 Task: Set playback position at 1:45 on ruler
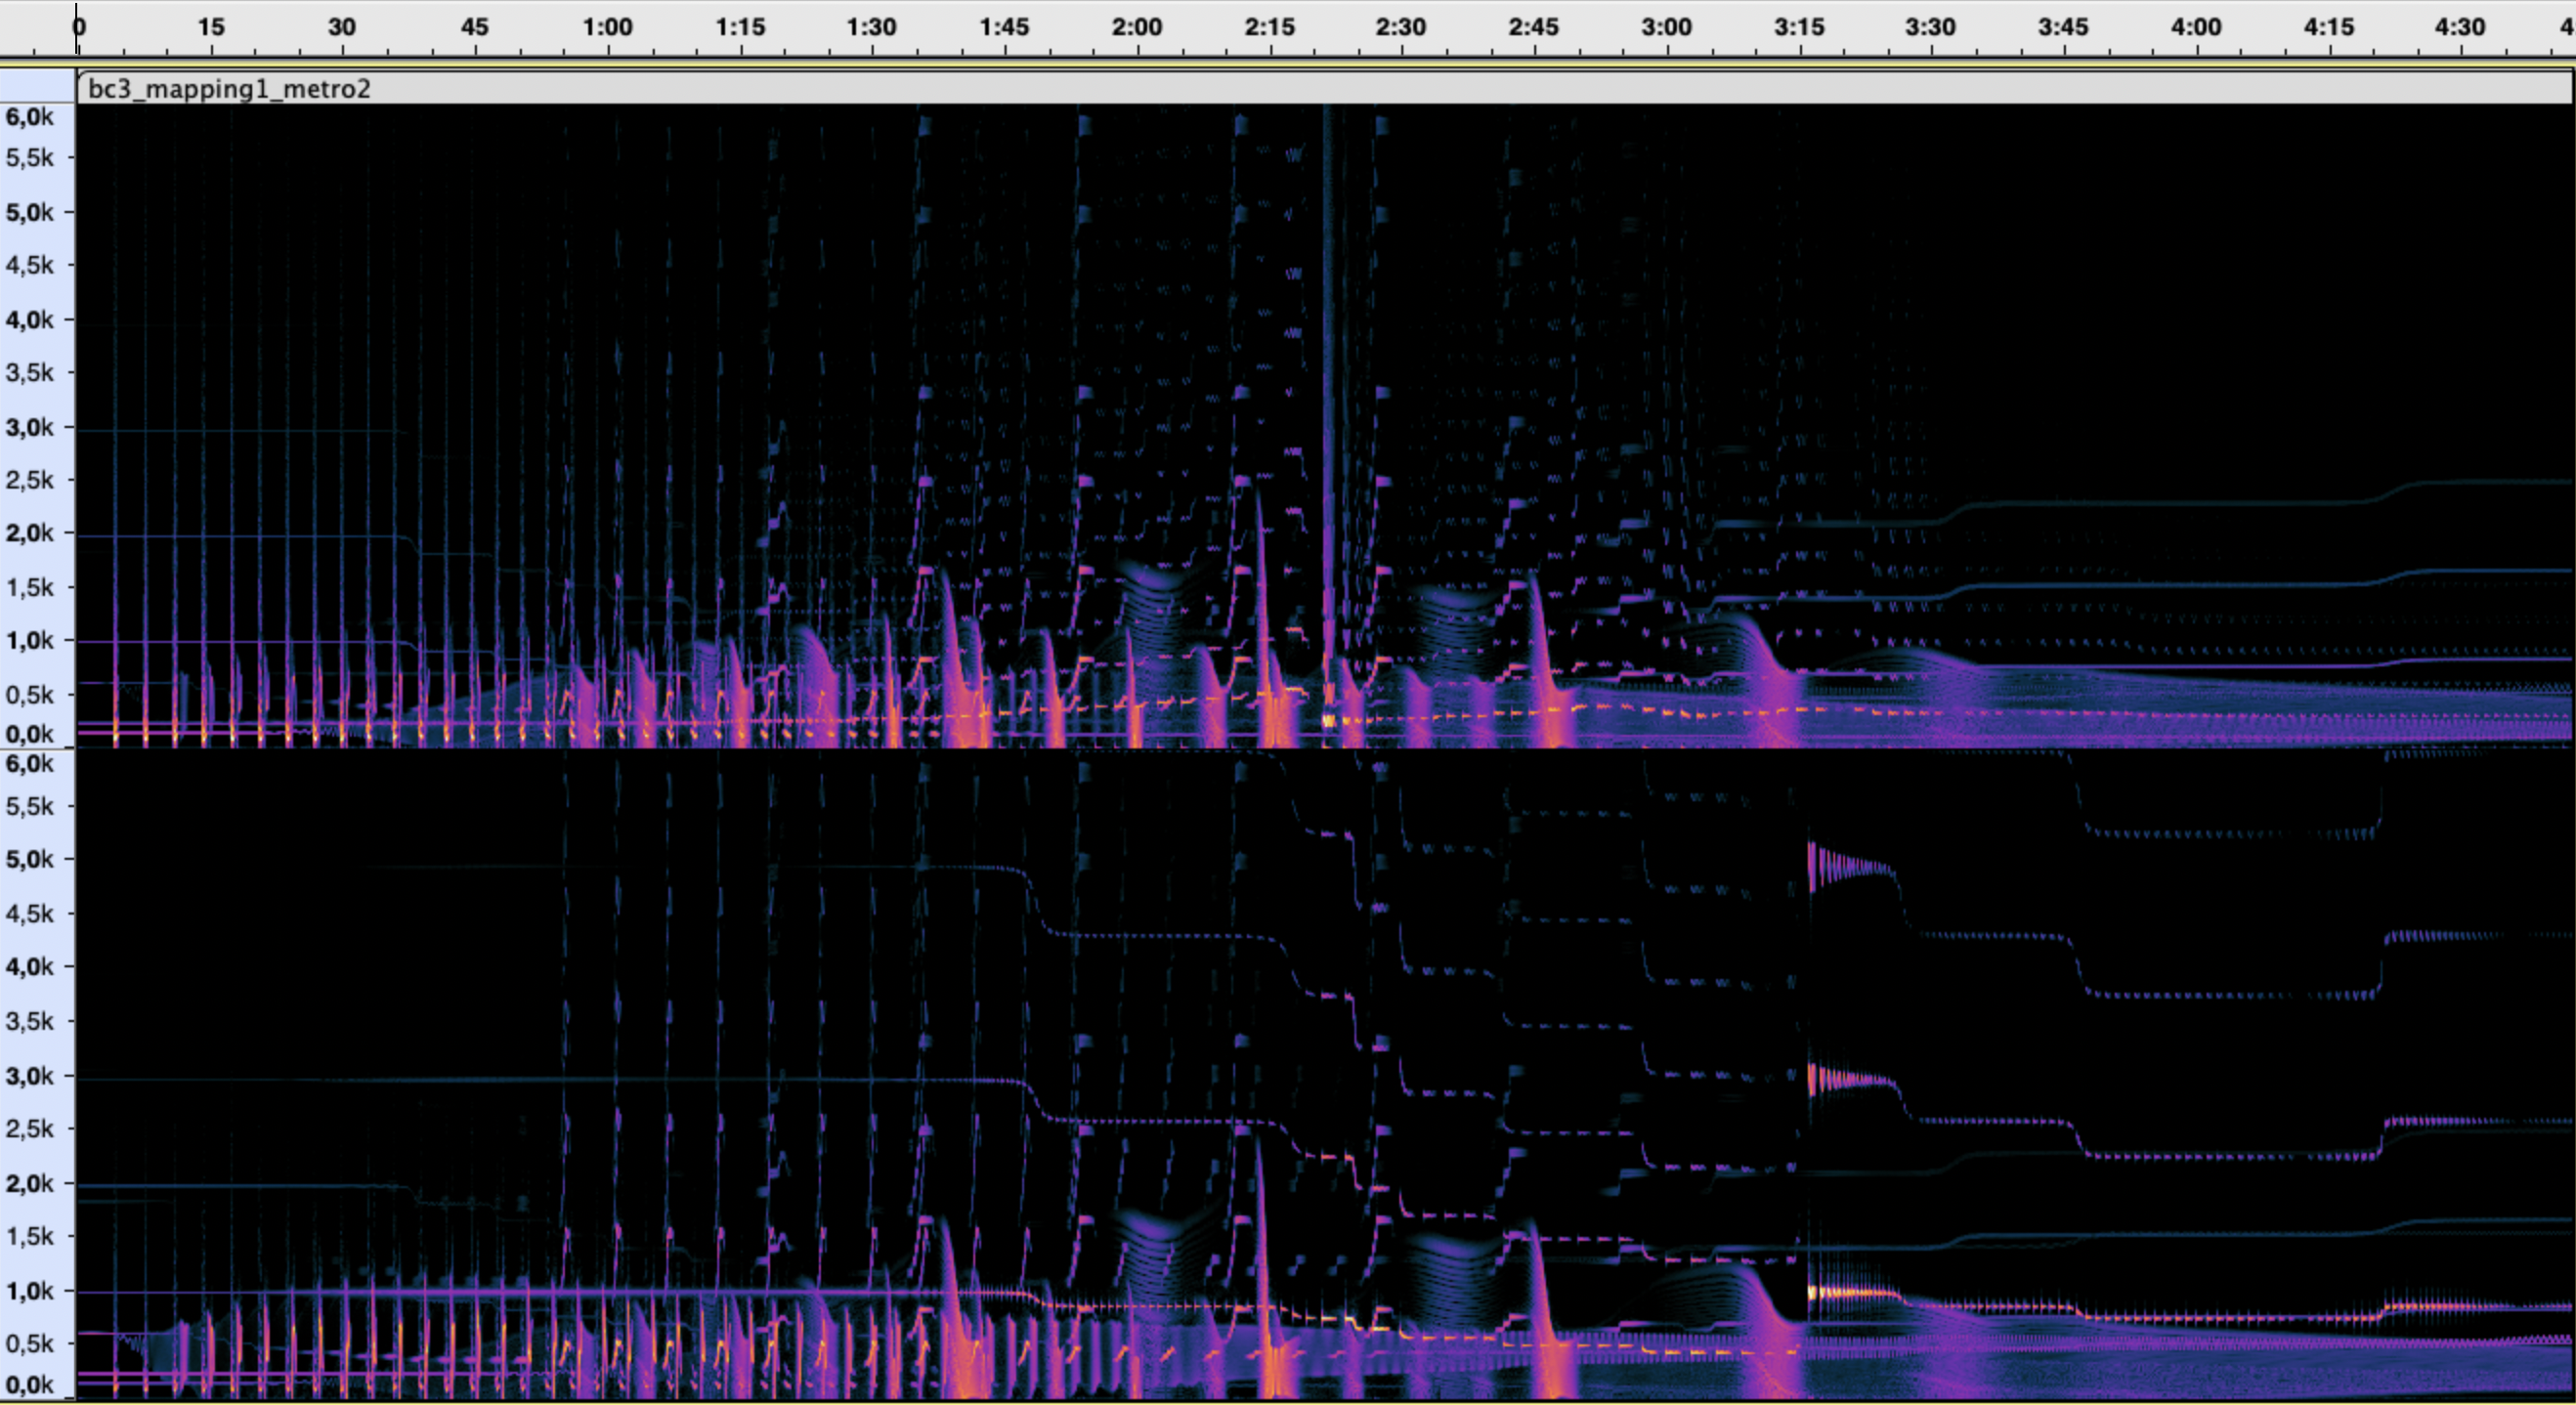click(x=1004, y=27)
